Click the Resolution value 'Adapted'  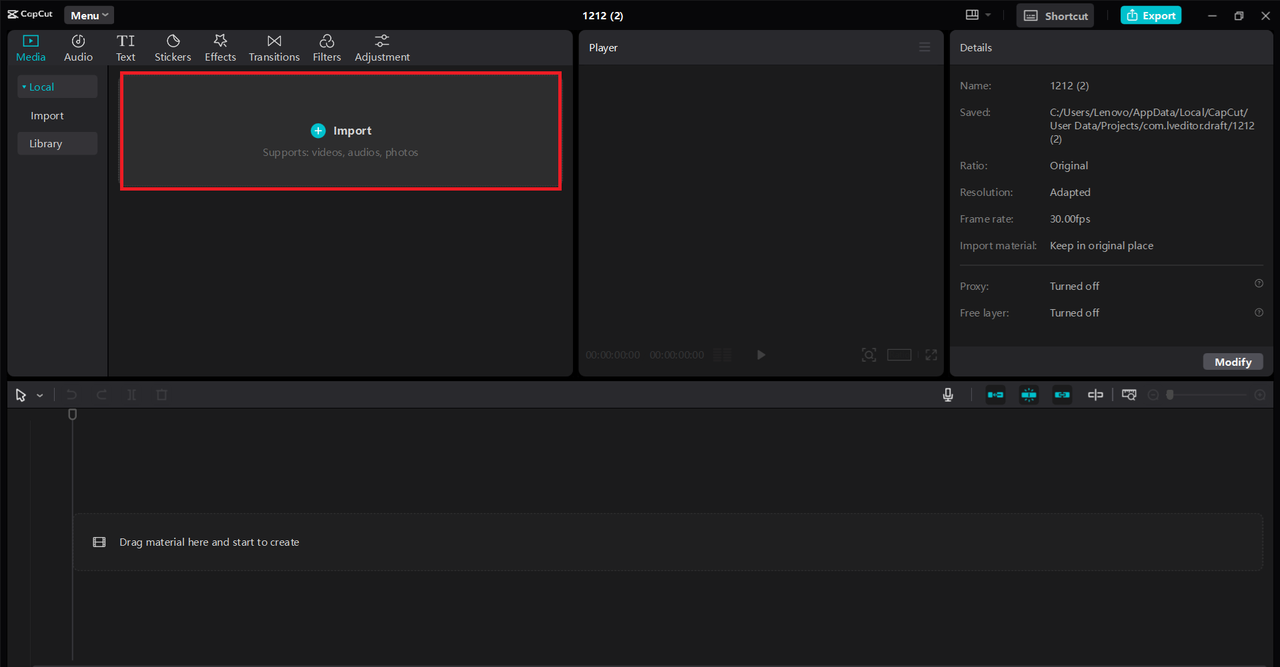(x=1070, y=192)
